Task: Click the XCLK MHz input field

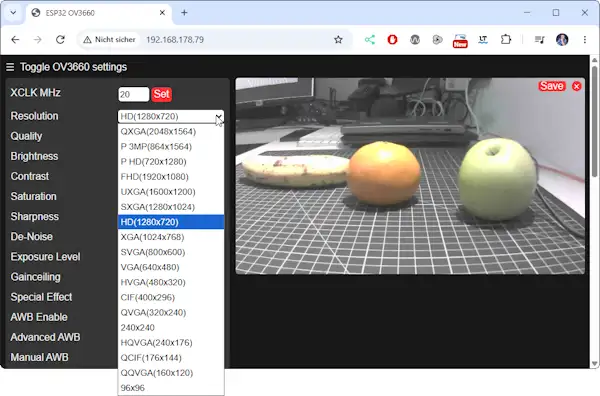Action: [x=133, y=94]
